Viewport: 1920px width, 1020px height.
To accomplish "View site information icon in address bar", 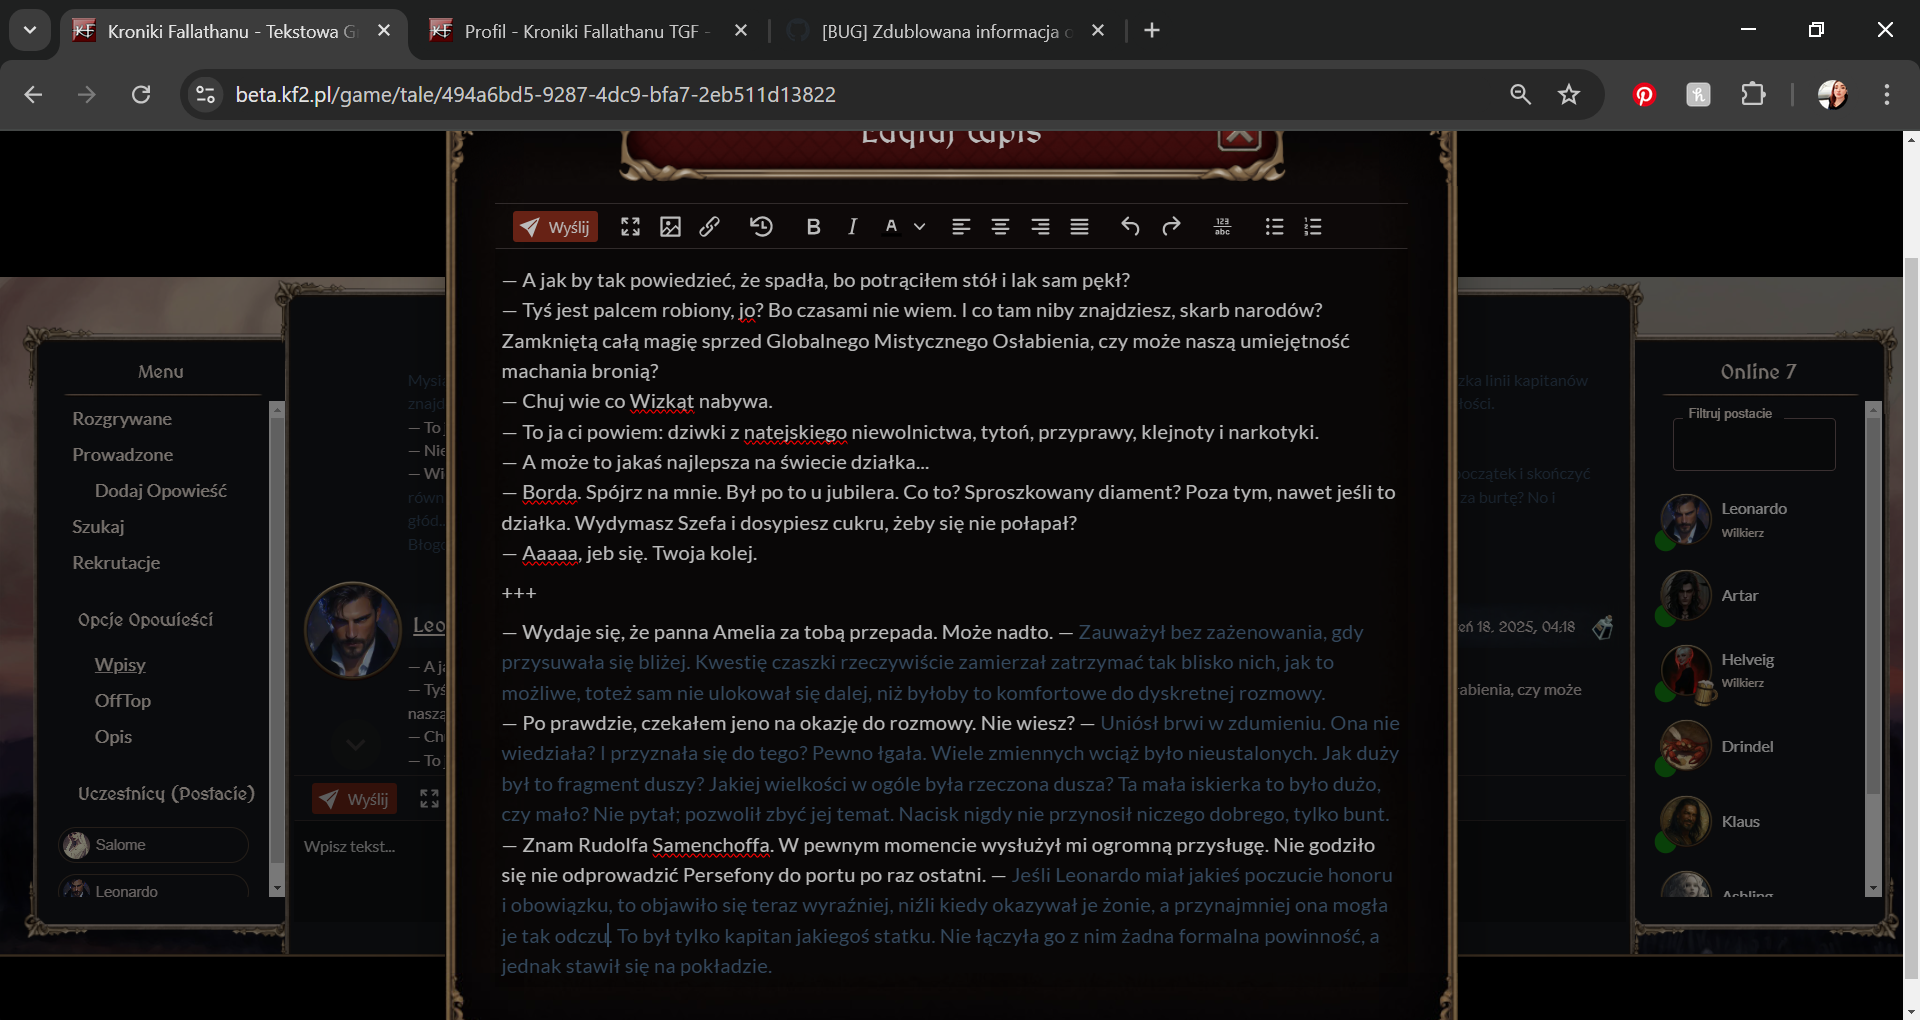I will coord(205,95).
